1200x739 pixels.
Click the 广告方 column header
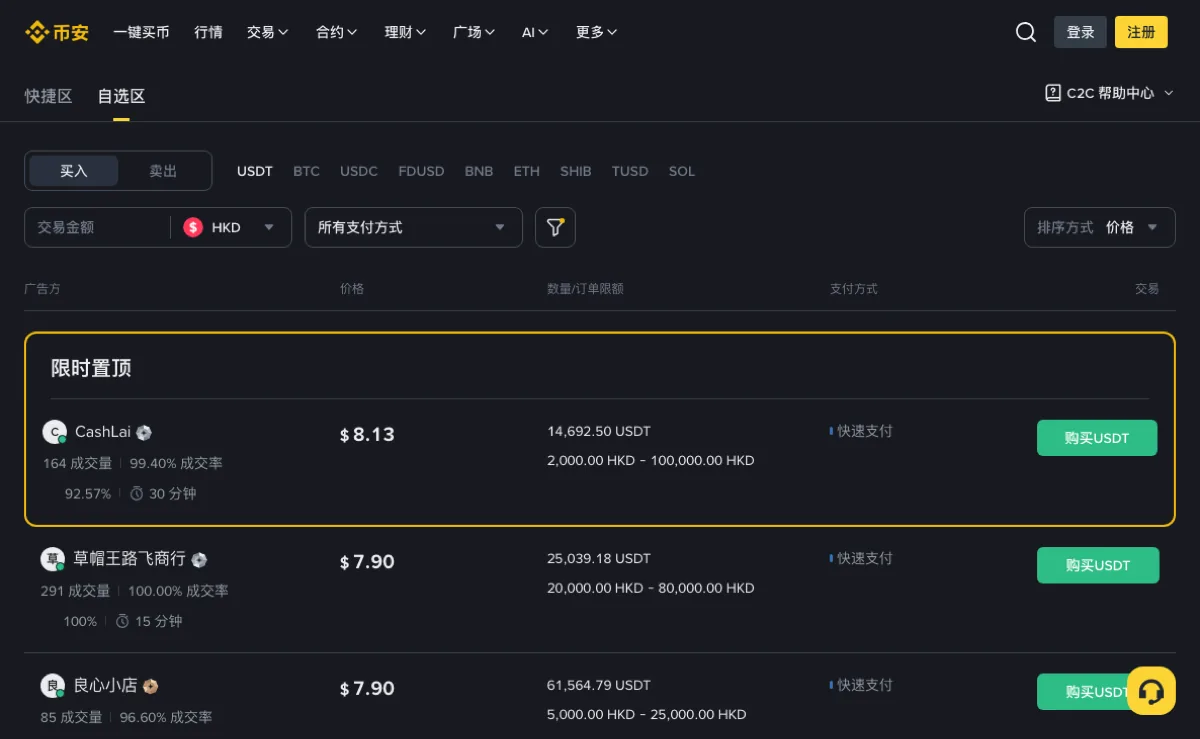(x=42, y=289)
